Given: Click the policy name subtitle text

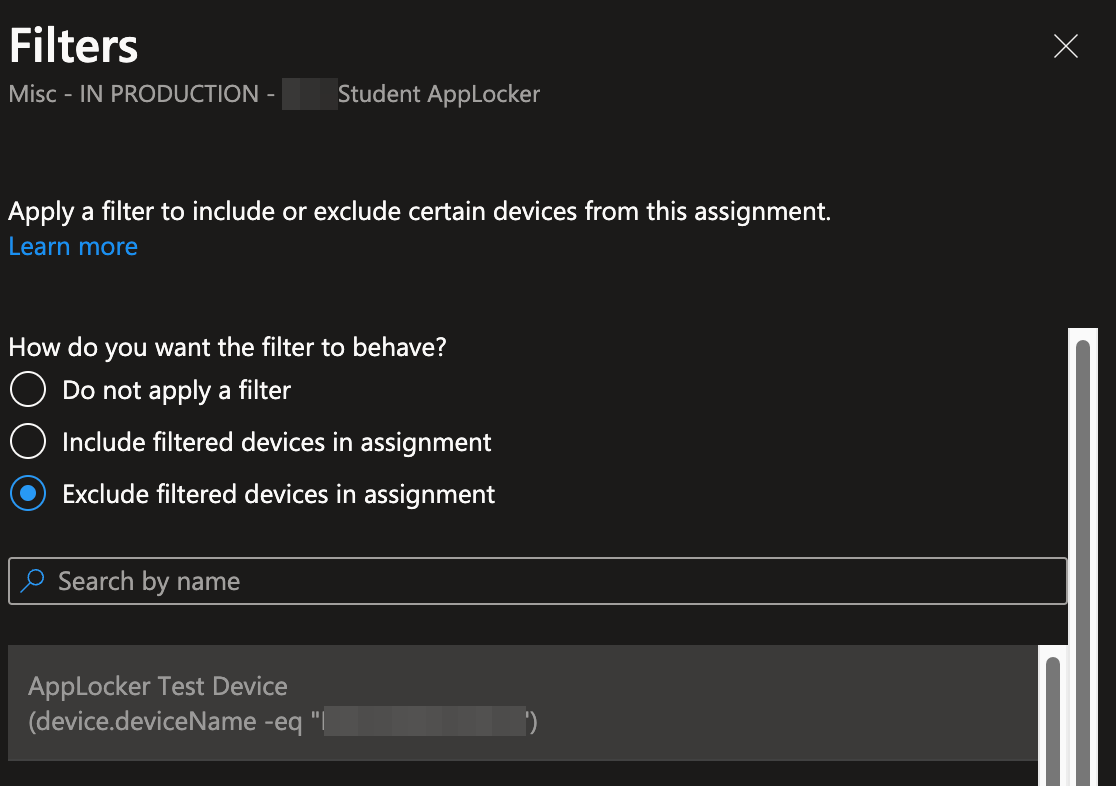Looking at the screenshot, I should [273, 93].
